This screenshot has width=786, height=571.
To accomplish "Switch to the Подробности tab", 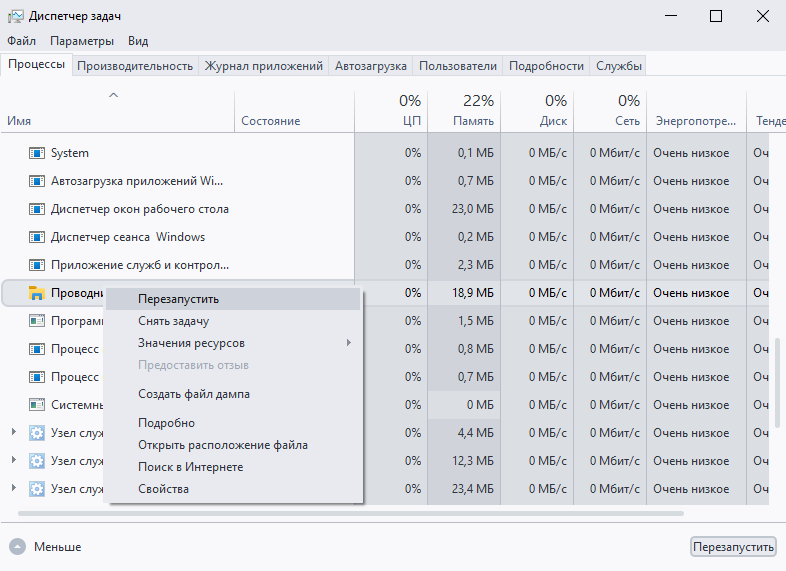I will coord(546,66).
